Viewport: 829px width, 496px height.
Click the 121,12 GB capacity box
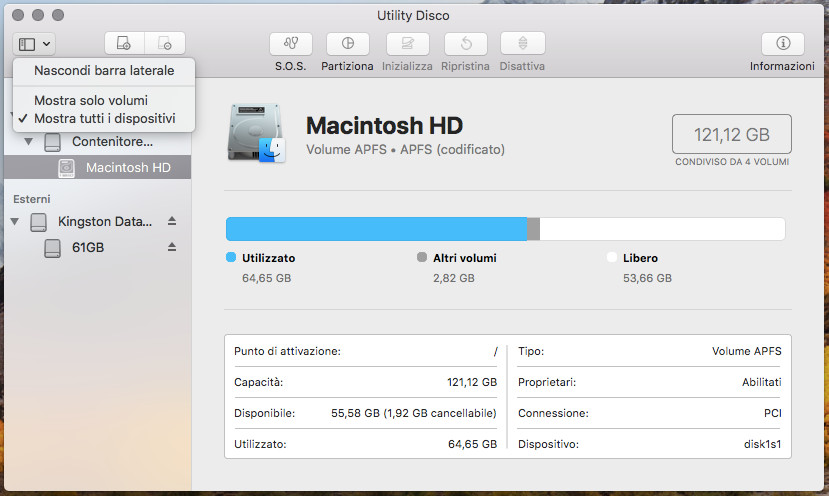click(x=732, y=134)
